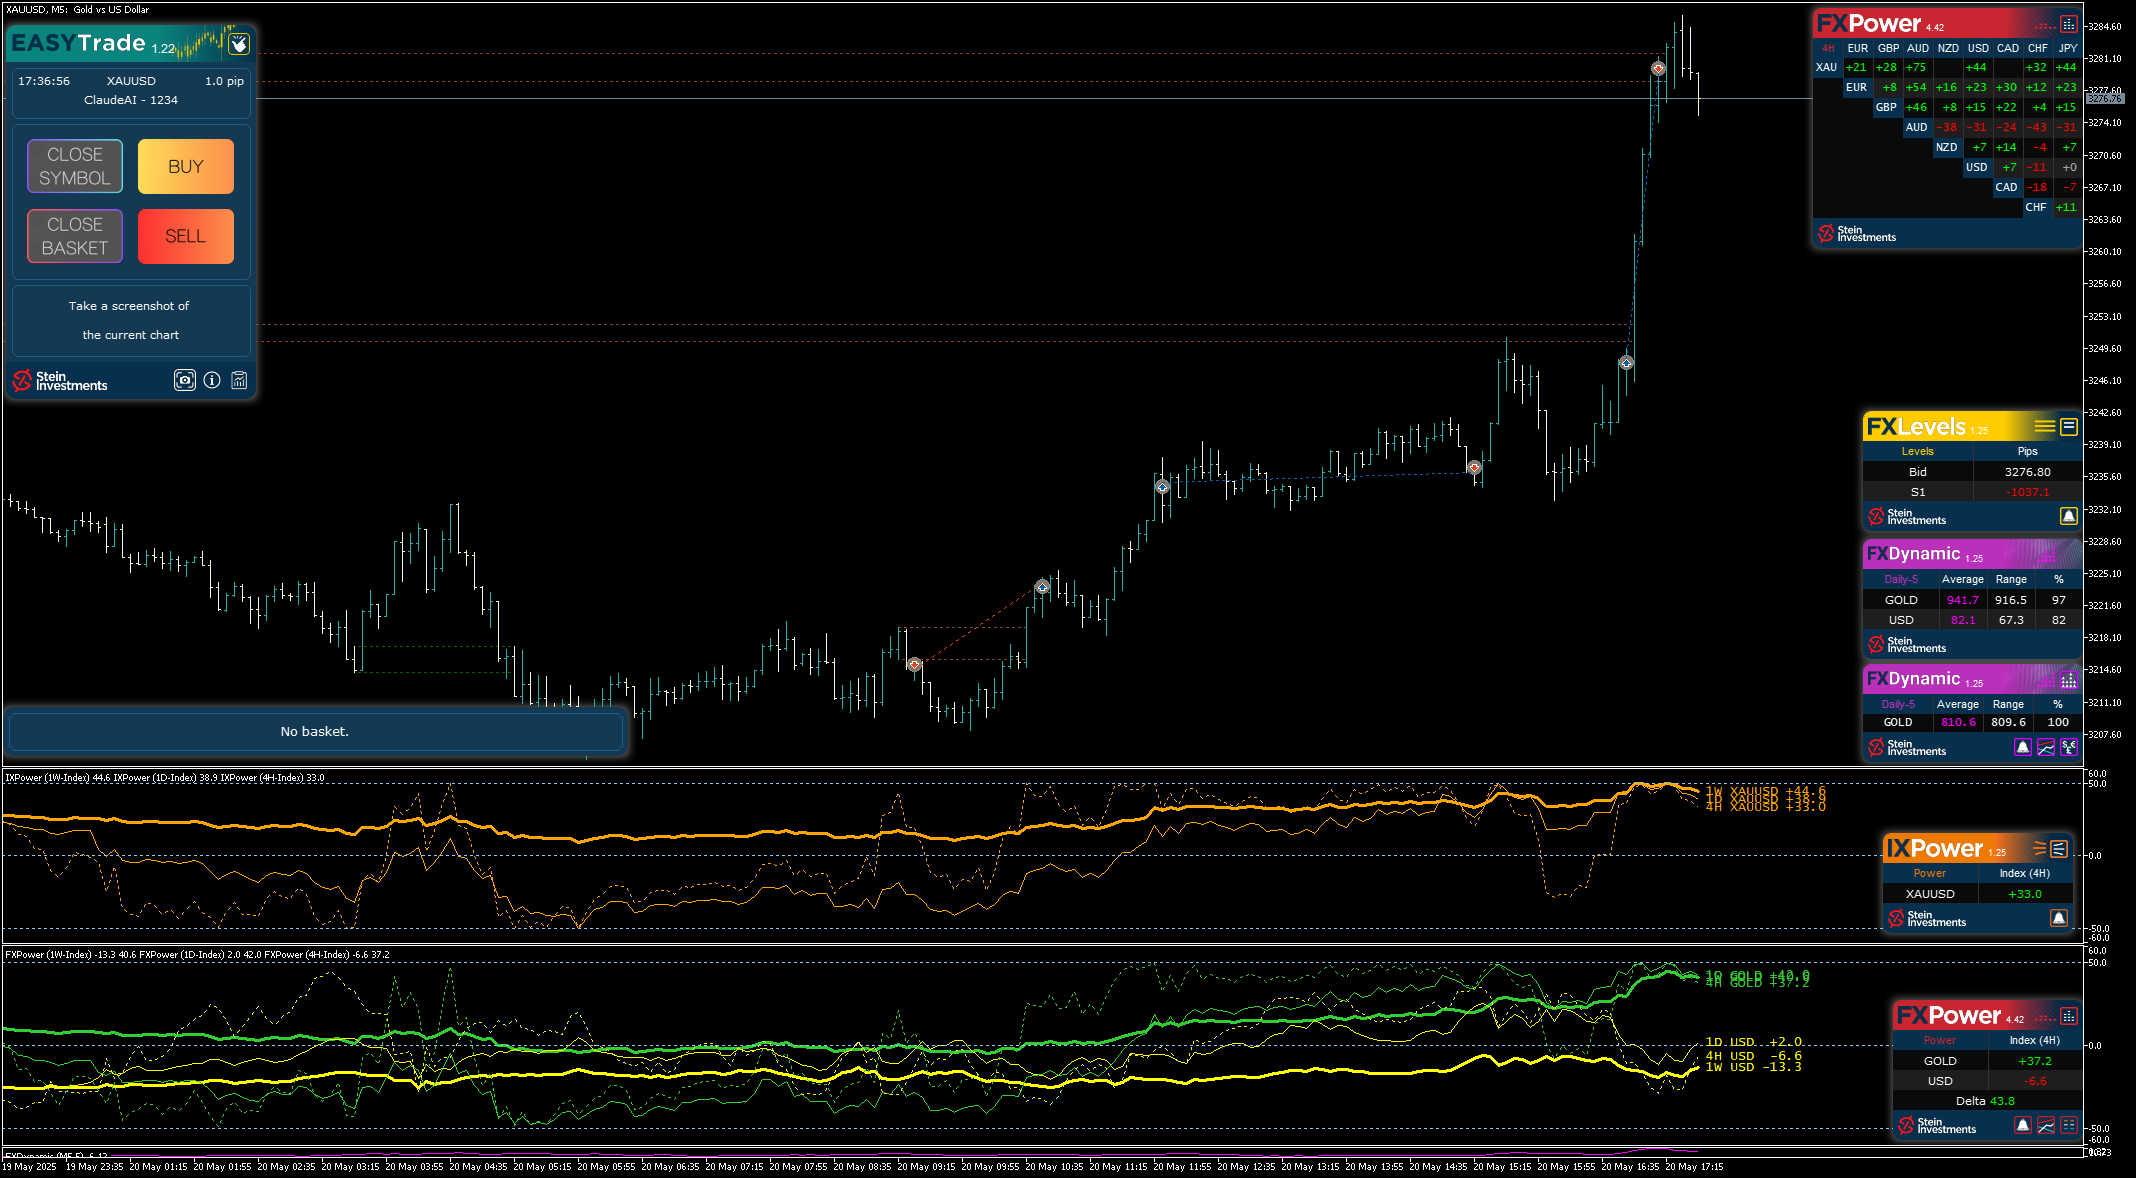Click FXLevels alert bell icon
2136x1178 pixels.
click(2069, 516)
